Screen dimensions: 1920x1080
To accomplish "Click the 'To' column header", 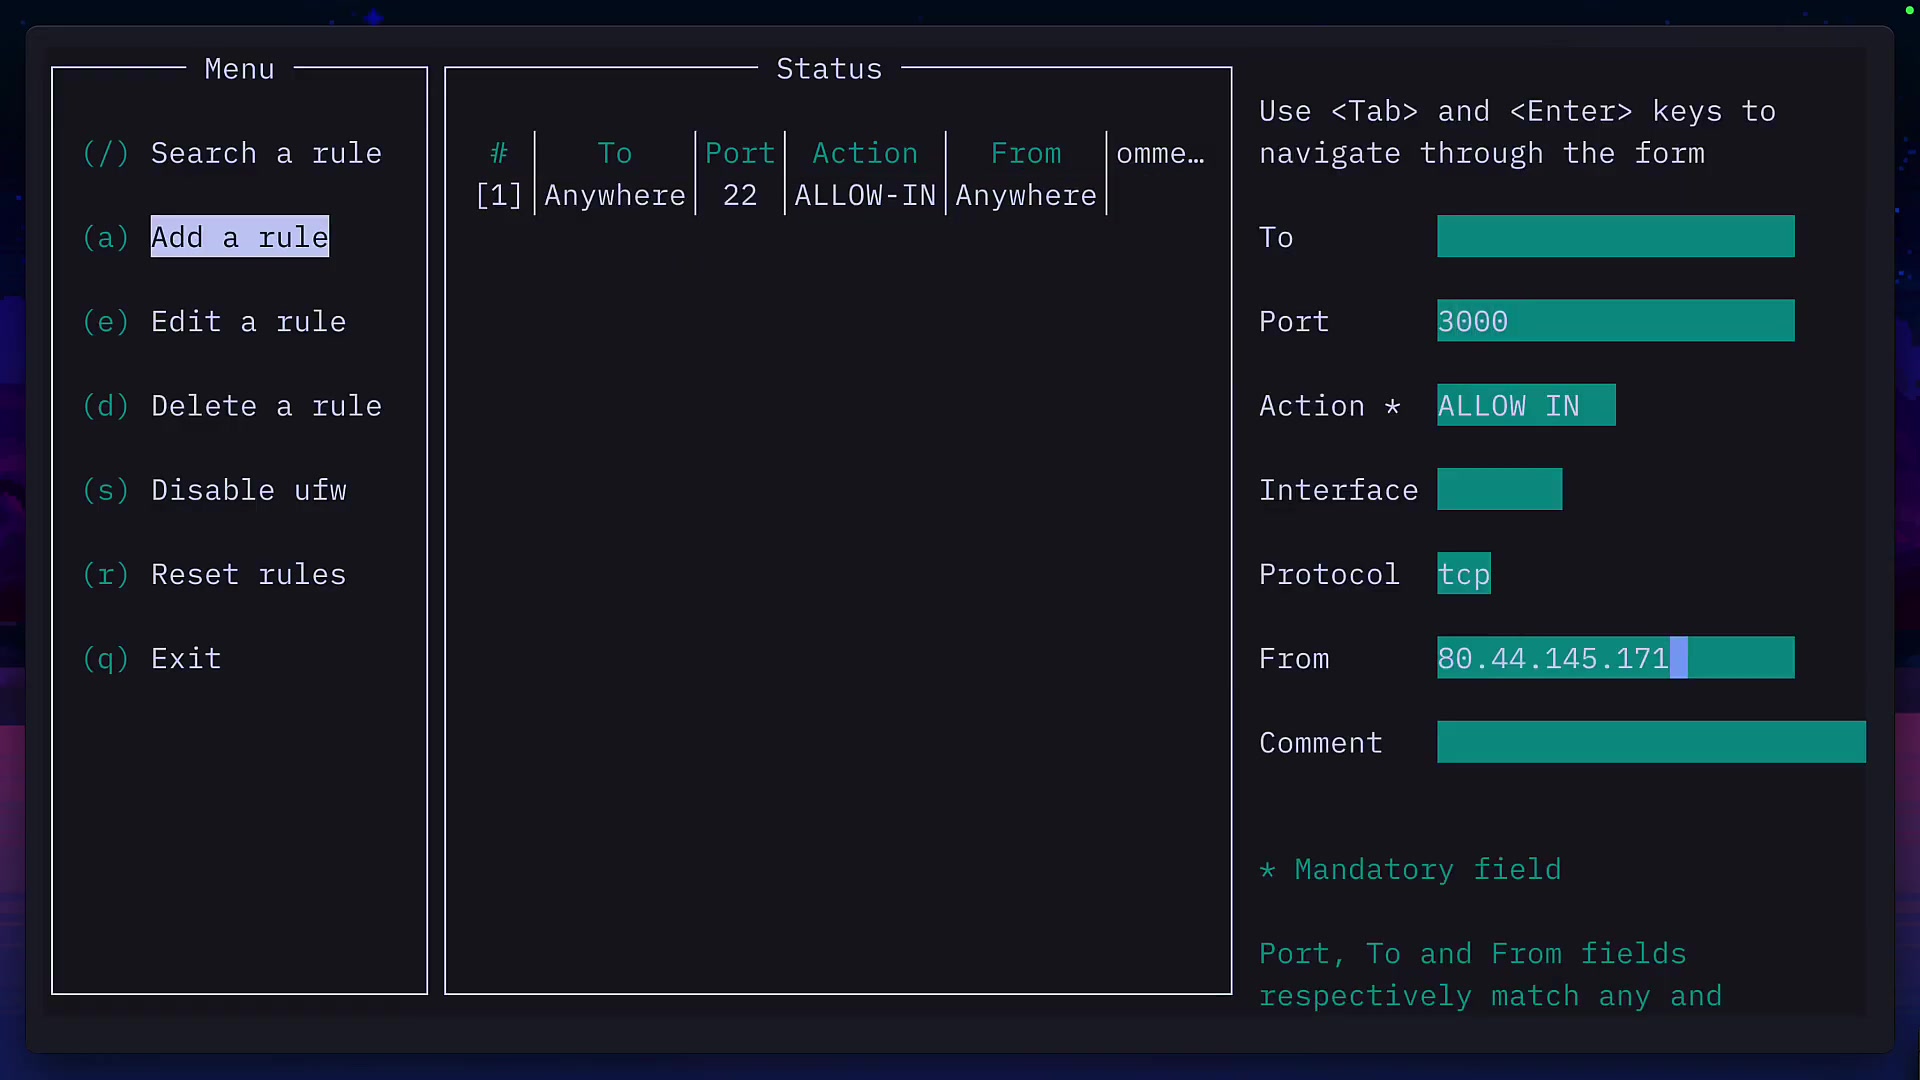I will [615, 152].
